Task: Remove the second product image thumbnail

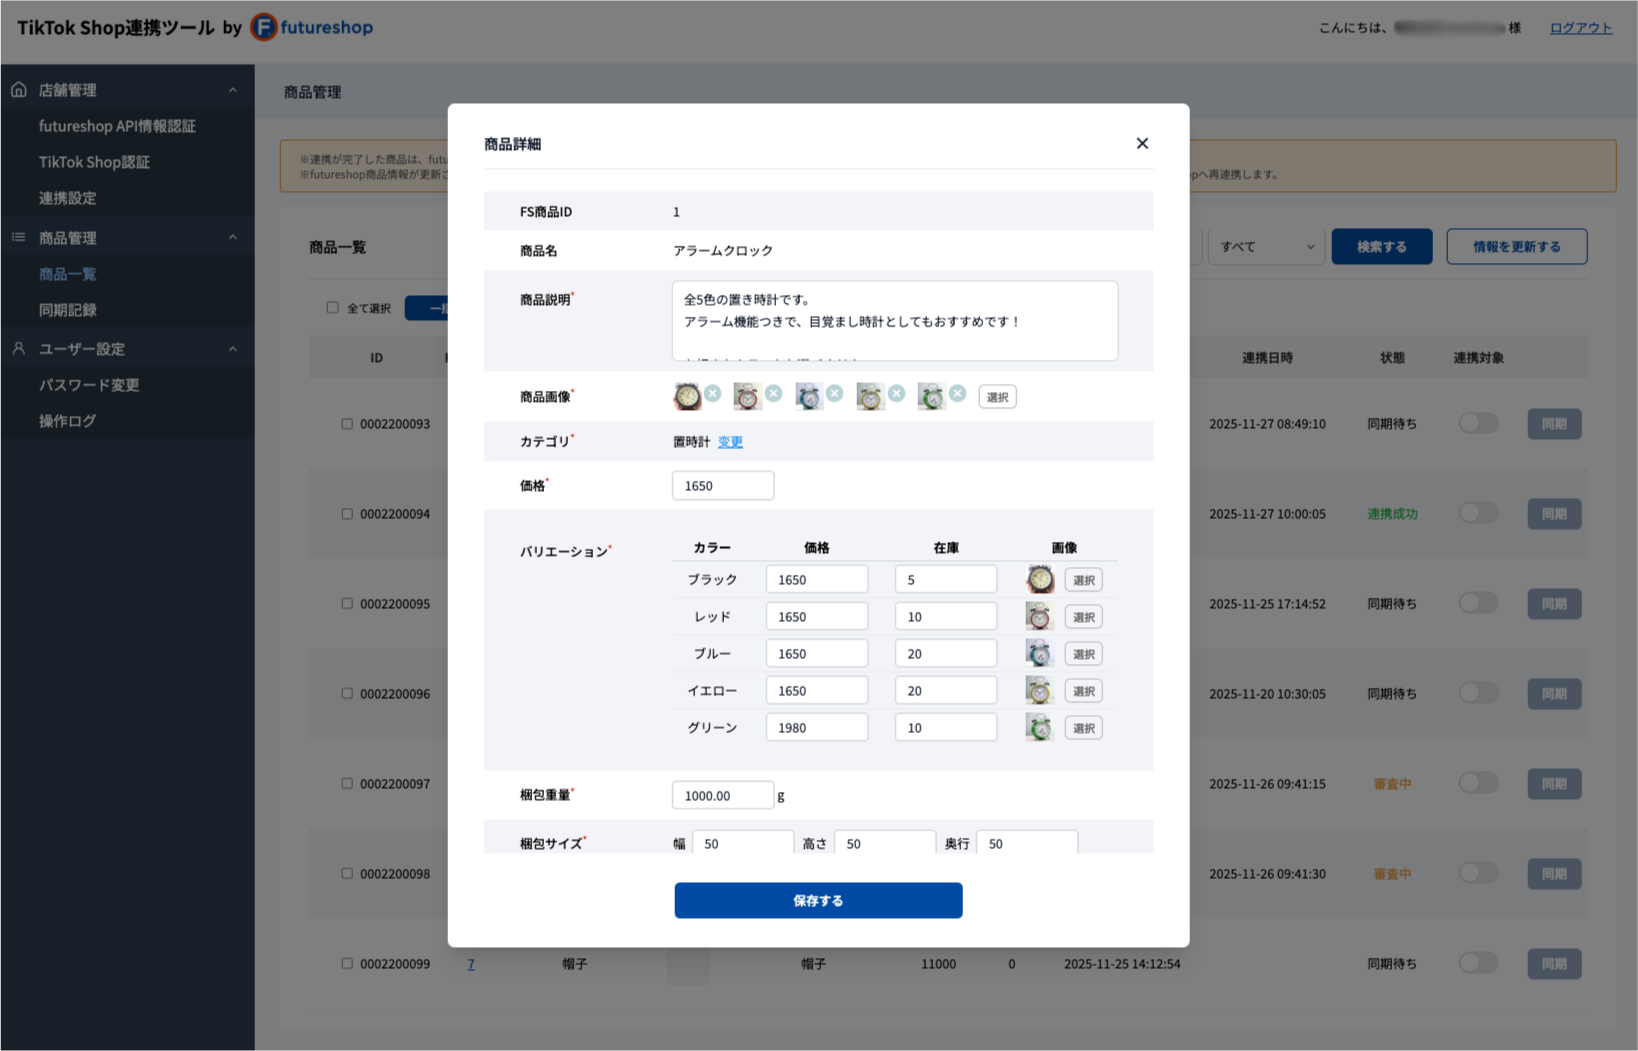Action: [x=773, y=393]
